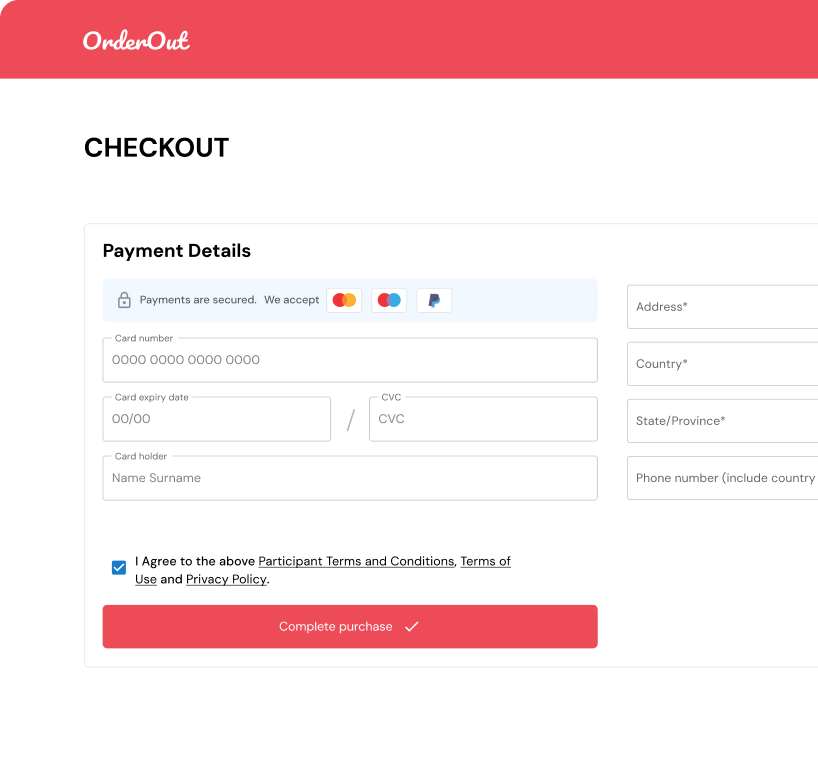The width and height of the screenshot is (818, 782).
Task: Select the Card holder name field
Action: pos(350,478)
